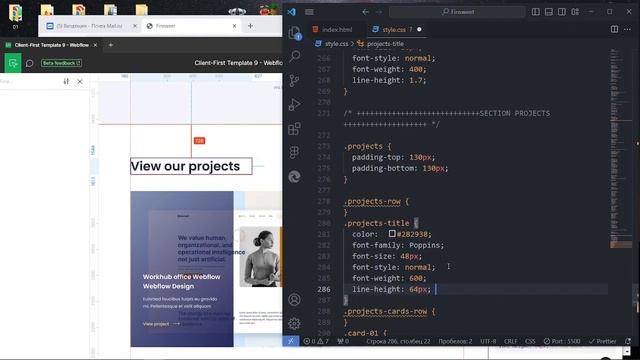Open the Webflow comments icon

29,63
